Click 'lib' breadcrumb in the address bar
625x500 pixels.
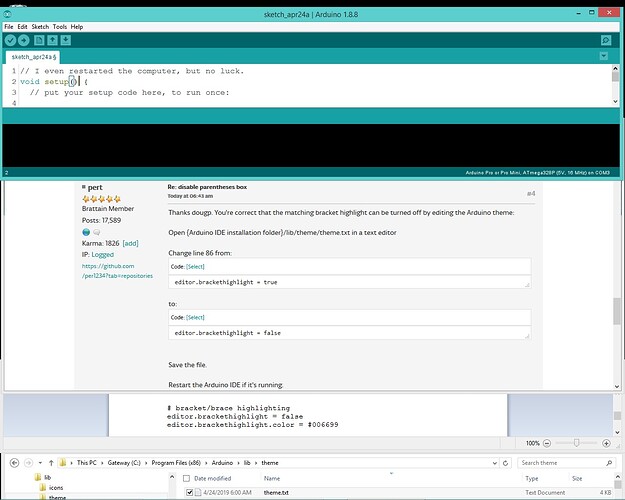[x=247, y=463]
